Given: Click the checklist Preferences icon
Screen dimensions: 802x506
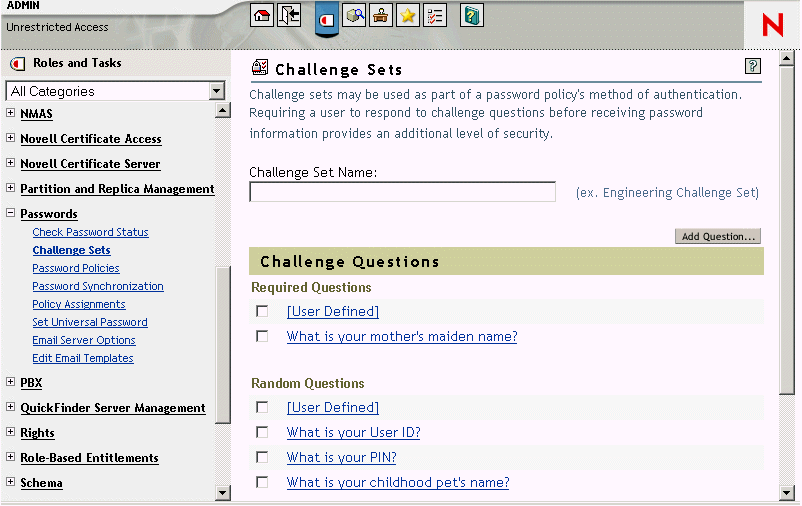Looking at the screenshot, I should coord(434,15).
